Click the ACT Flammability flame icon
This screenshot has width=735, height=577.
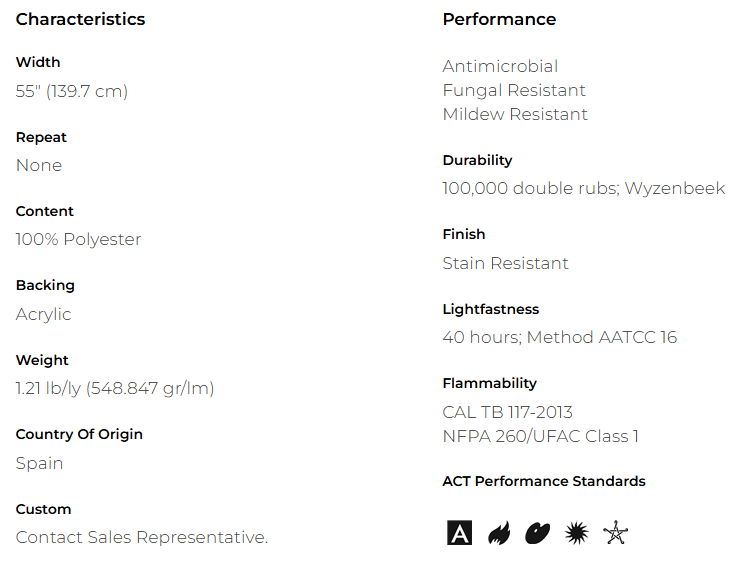[498, 533]
